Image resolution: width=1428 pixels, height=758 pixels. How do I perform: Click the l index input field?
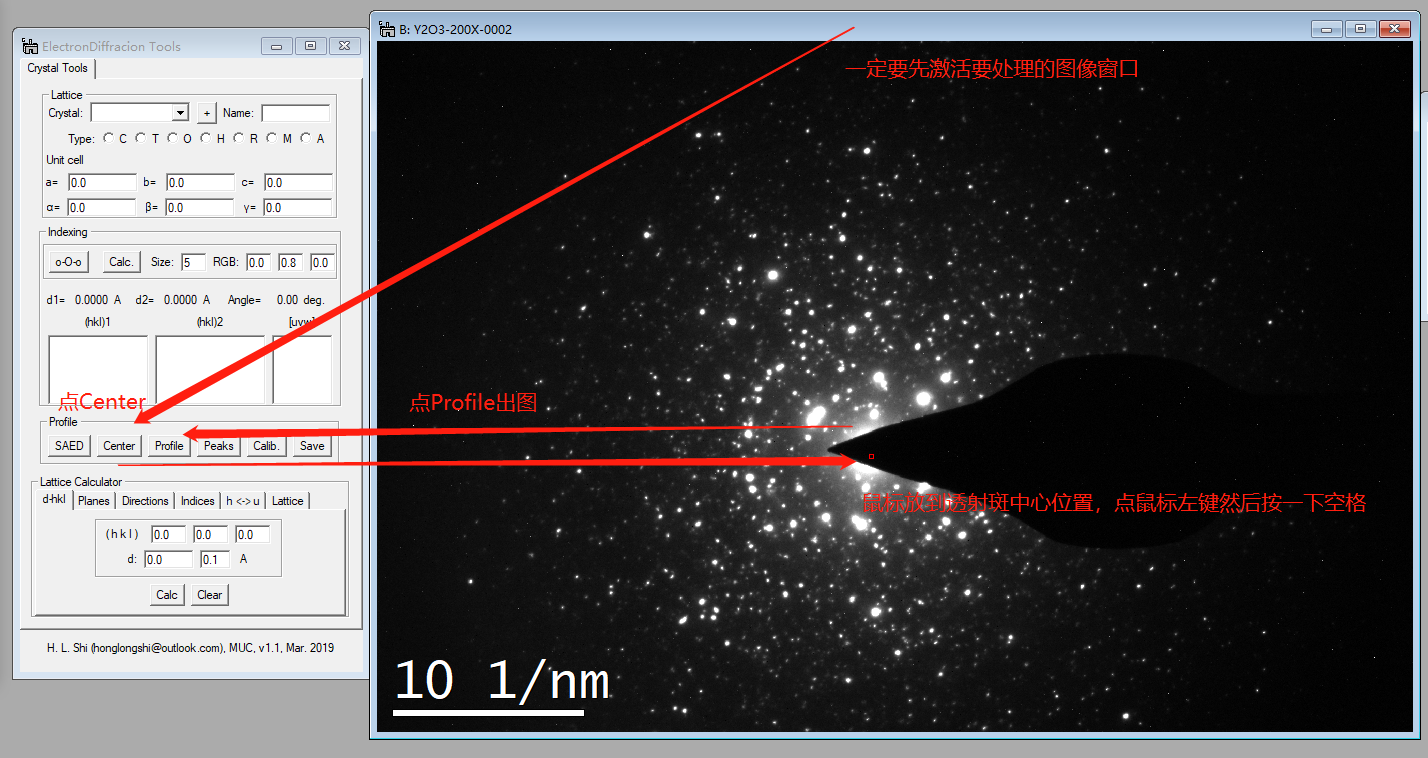click(252, 535)
